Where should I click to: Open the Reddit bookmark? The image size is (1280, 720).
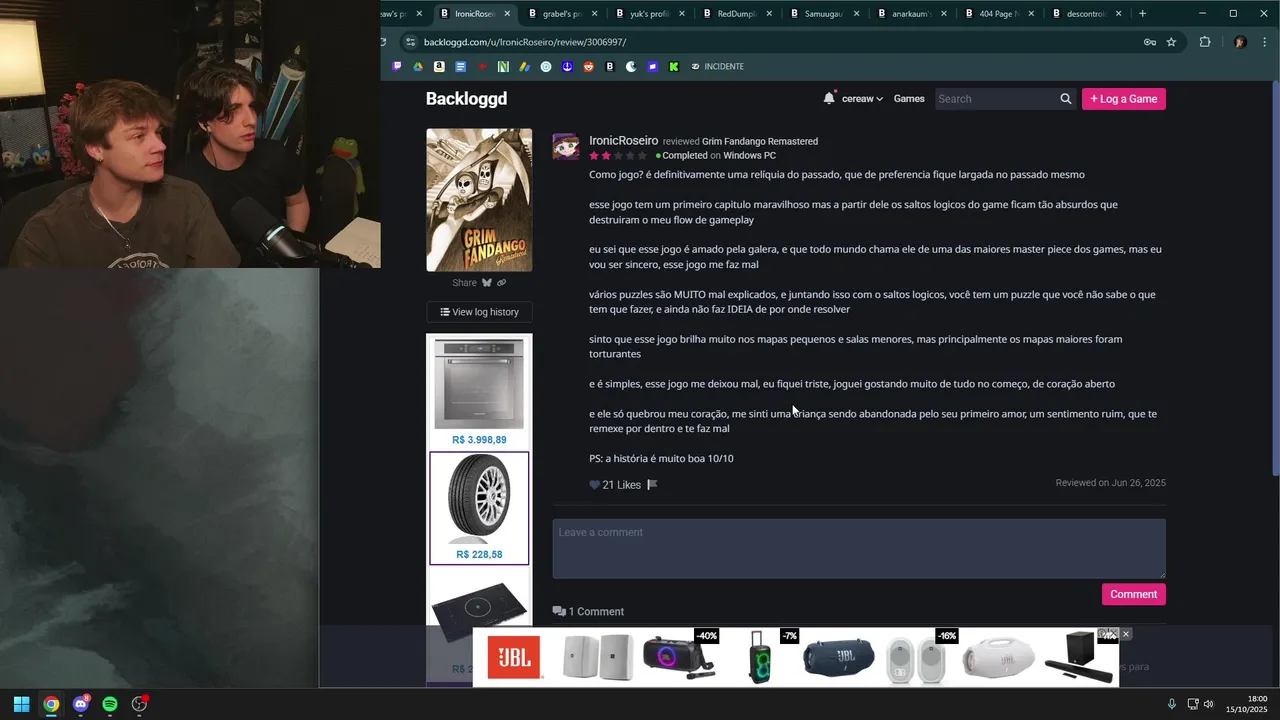(x=588, y=67)
